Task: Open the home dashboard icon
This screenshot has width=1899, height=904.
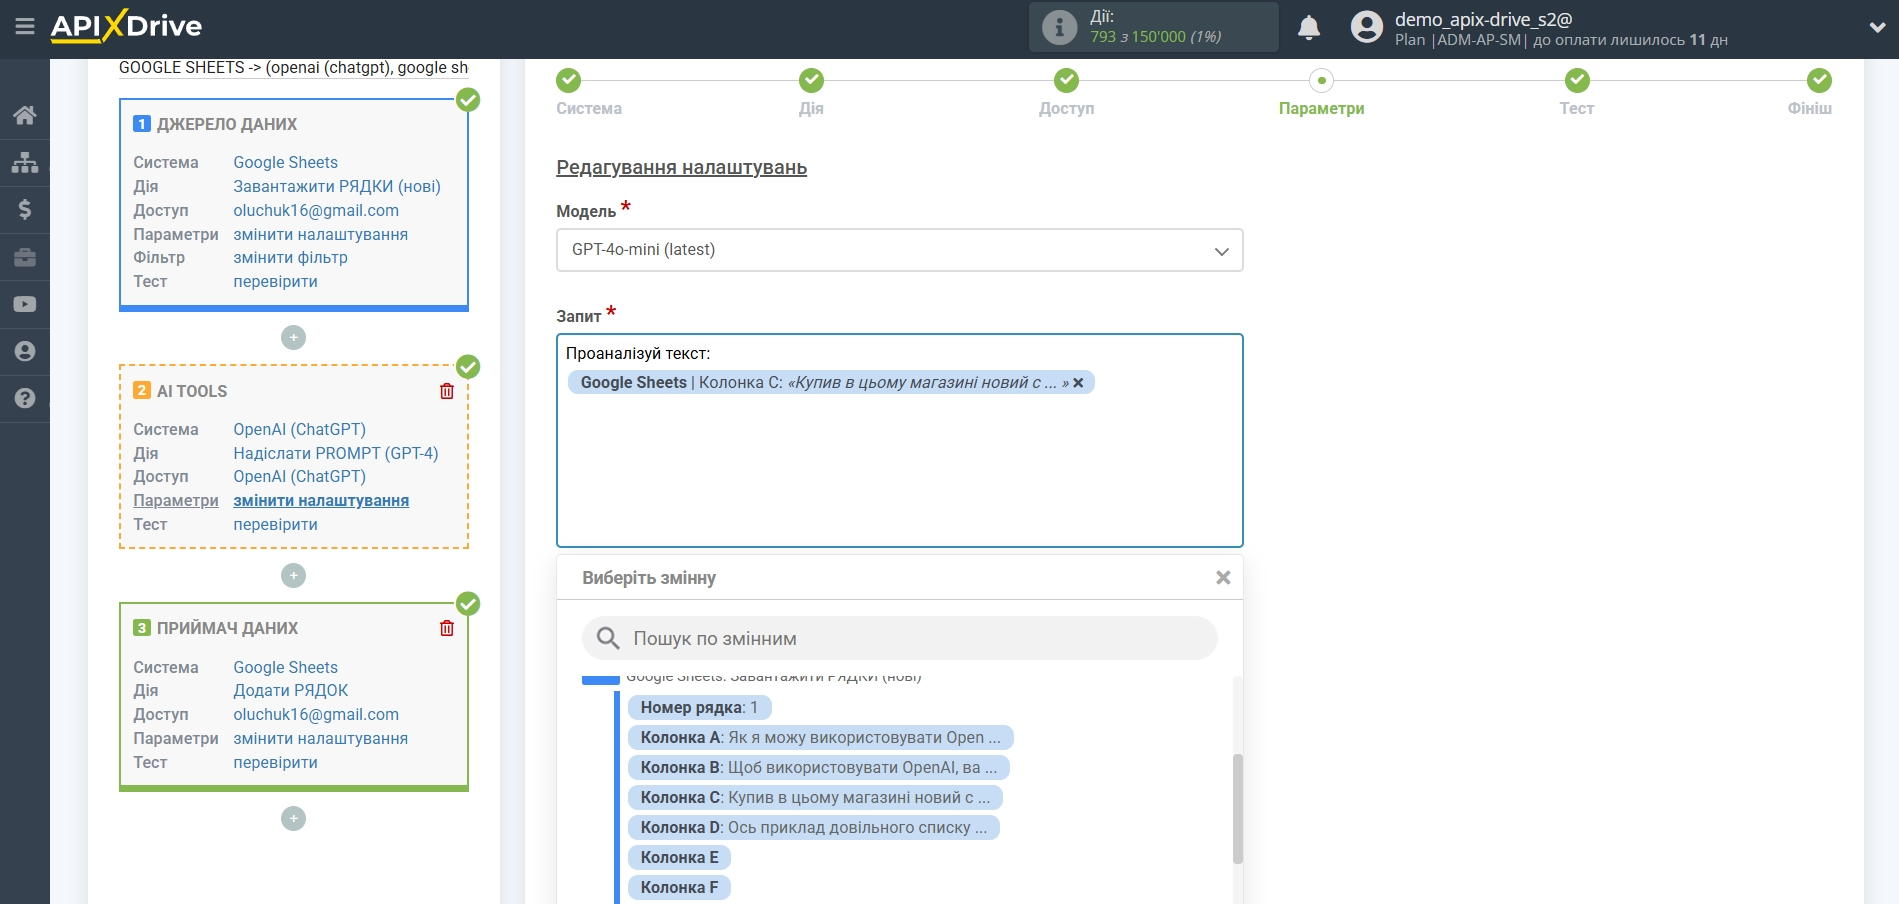Action: pos(25,115)
